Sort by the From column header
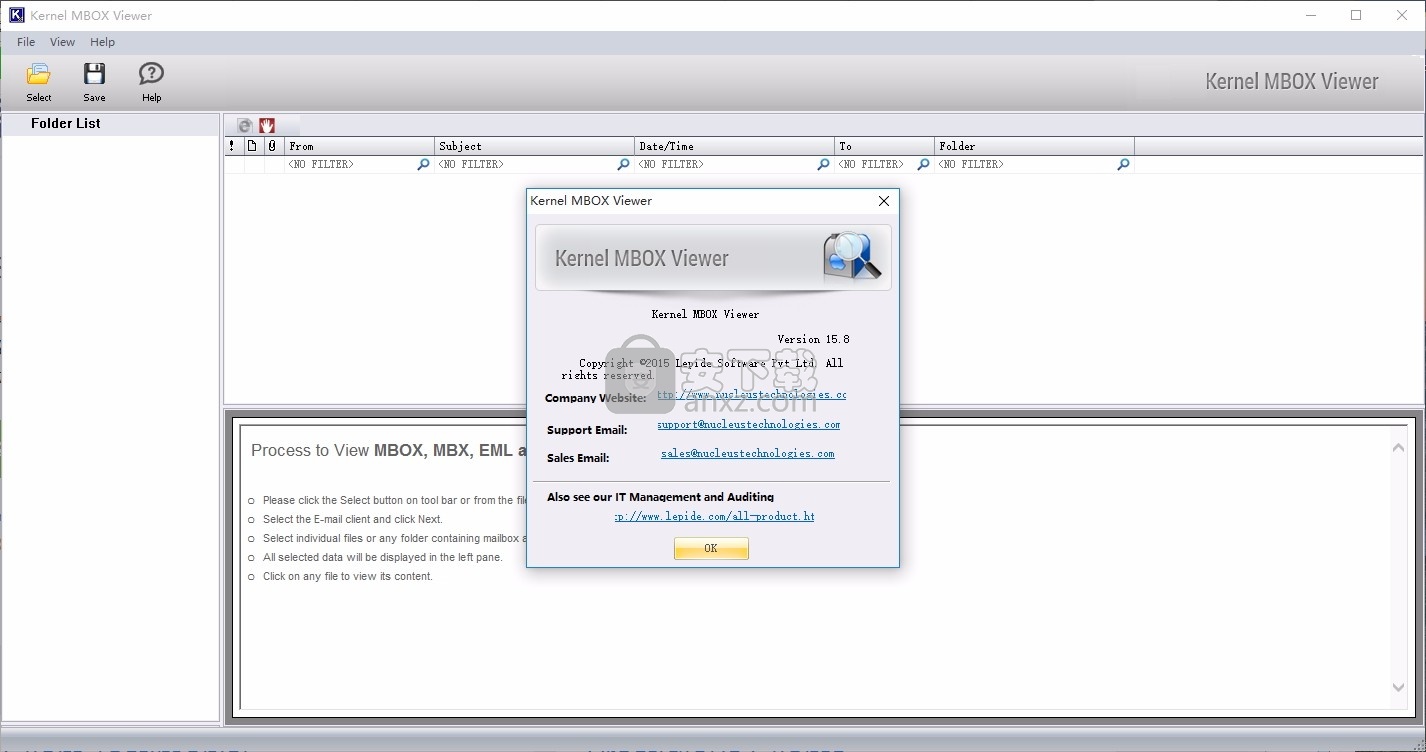 pyautogui.click(x=359, y=146)
